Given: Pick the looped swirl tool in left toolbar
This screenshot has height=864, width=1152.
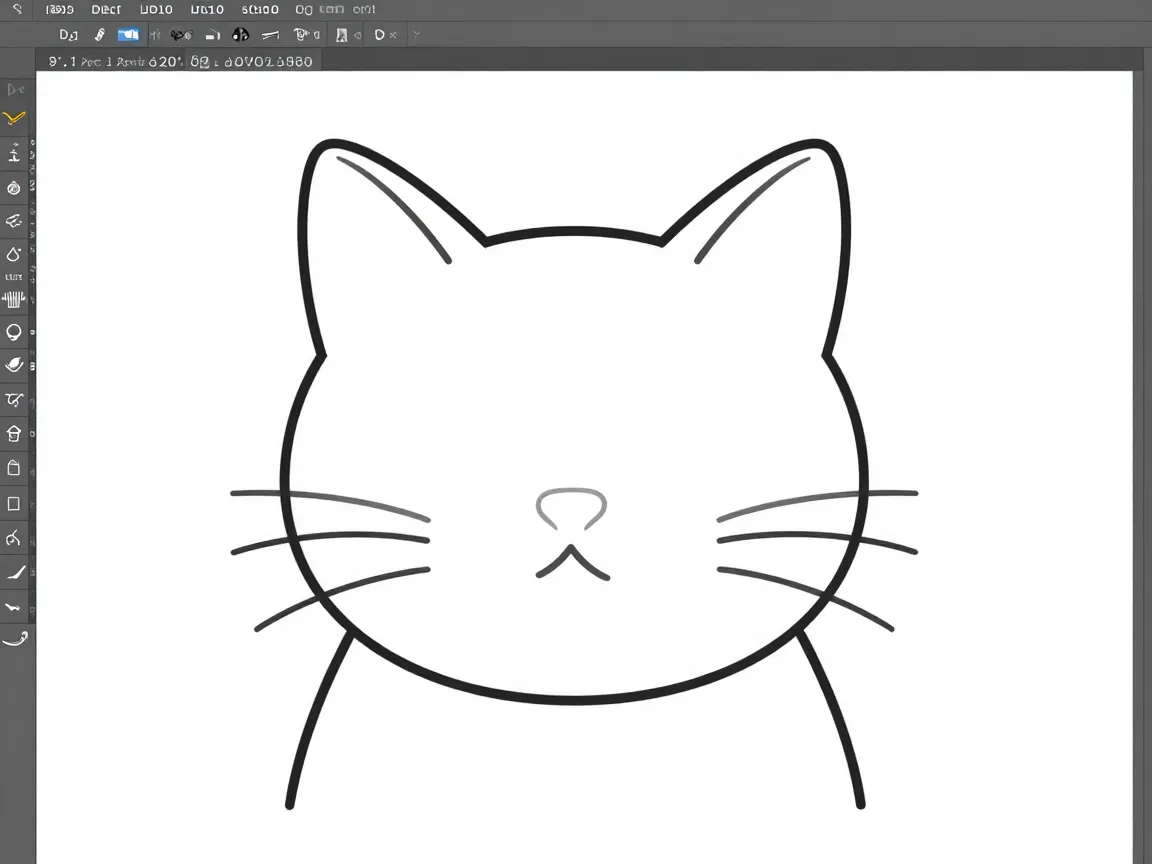Looking at the screenshot, I should coord(14,400).
